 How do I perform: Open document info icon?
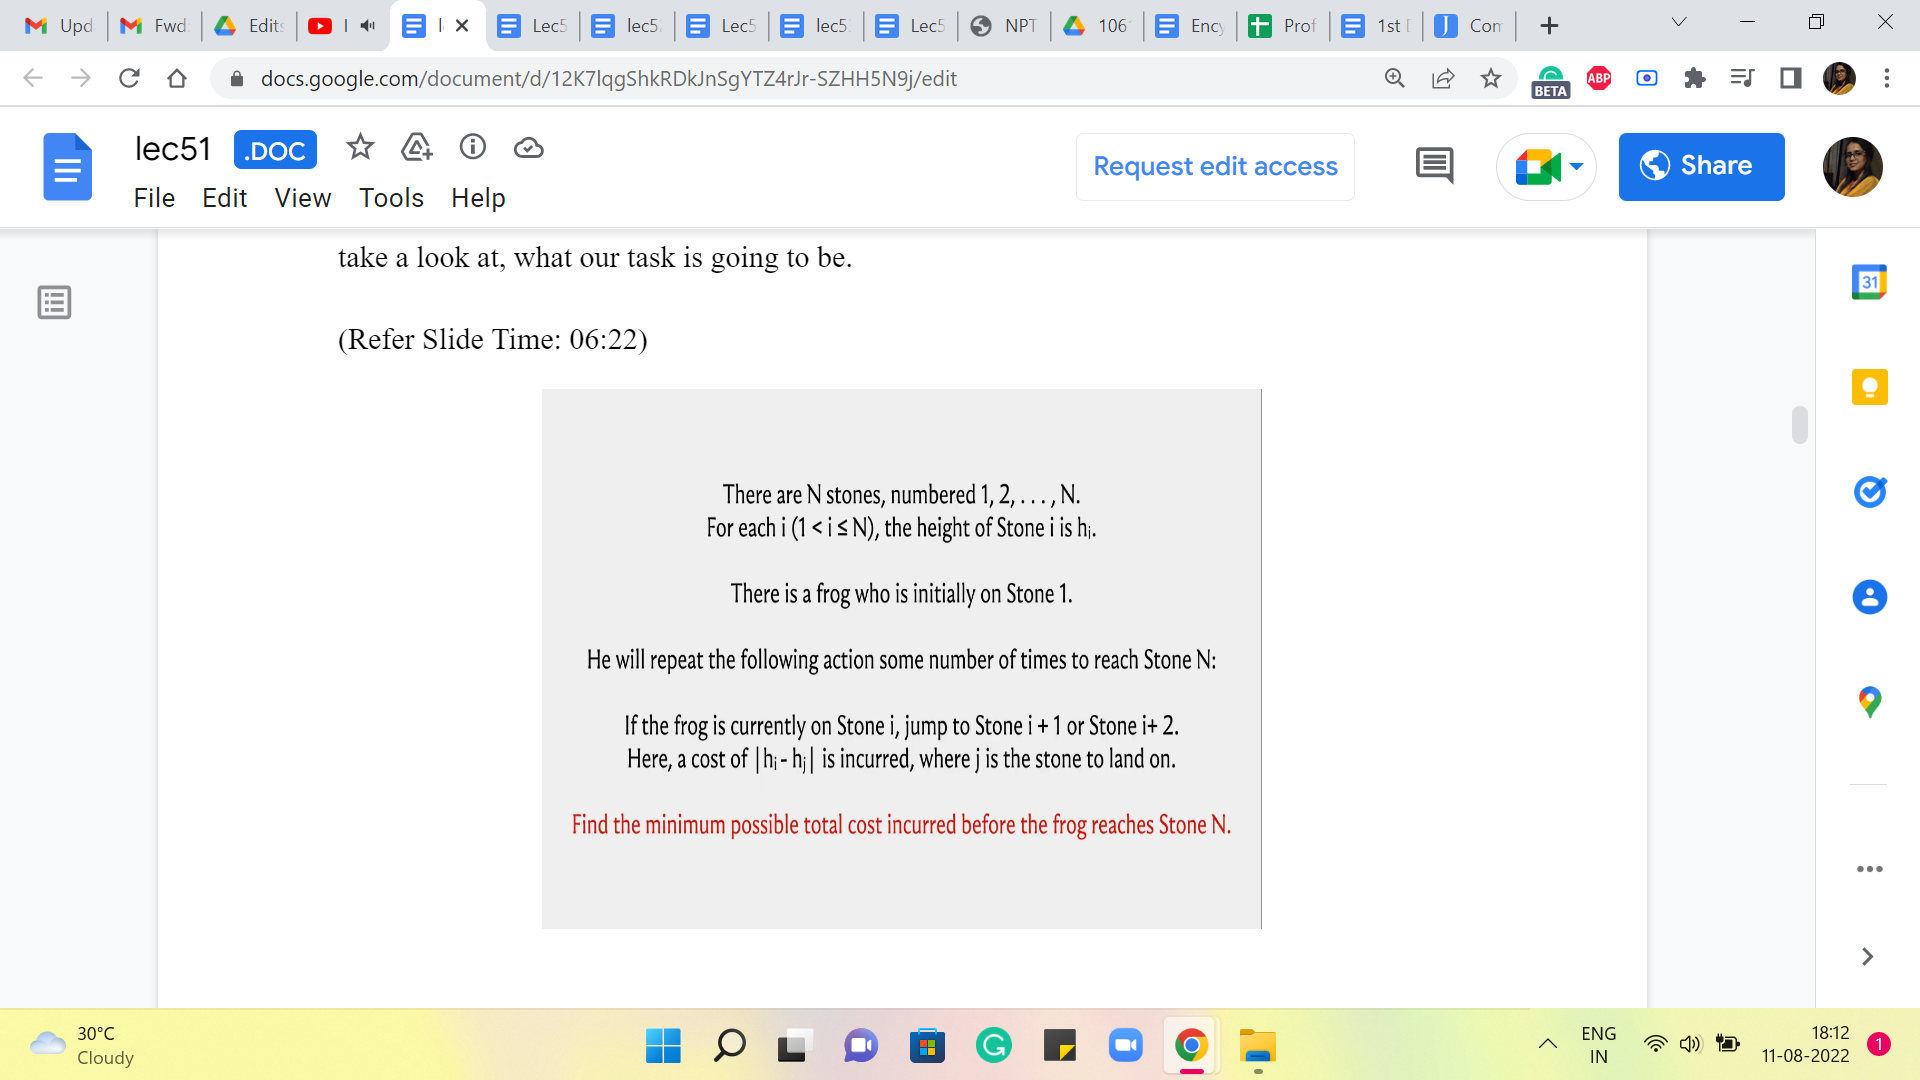click(472, 148)
